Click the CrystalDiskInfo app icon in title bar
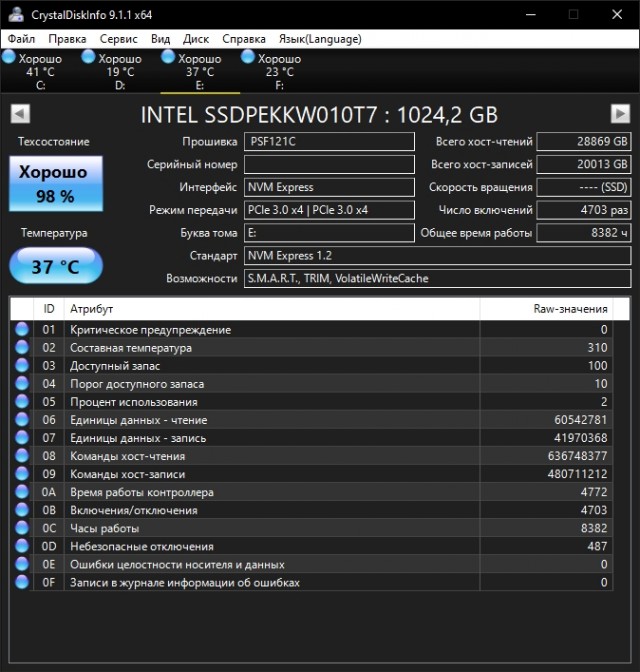 [x=16, y=14]
